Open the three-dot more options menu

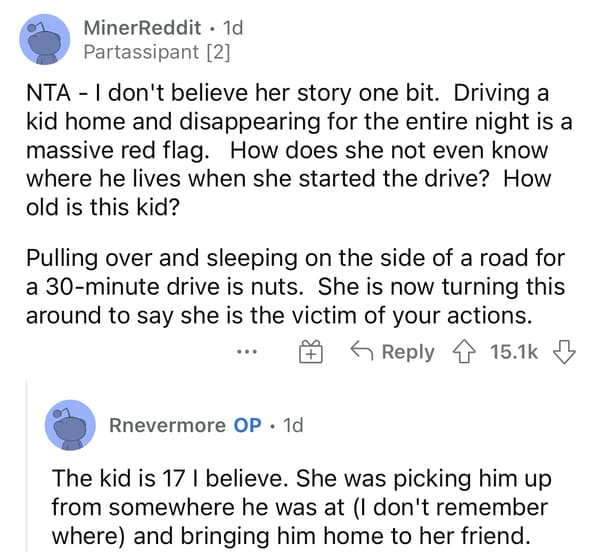tap(247, 351)
